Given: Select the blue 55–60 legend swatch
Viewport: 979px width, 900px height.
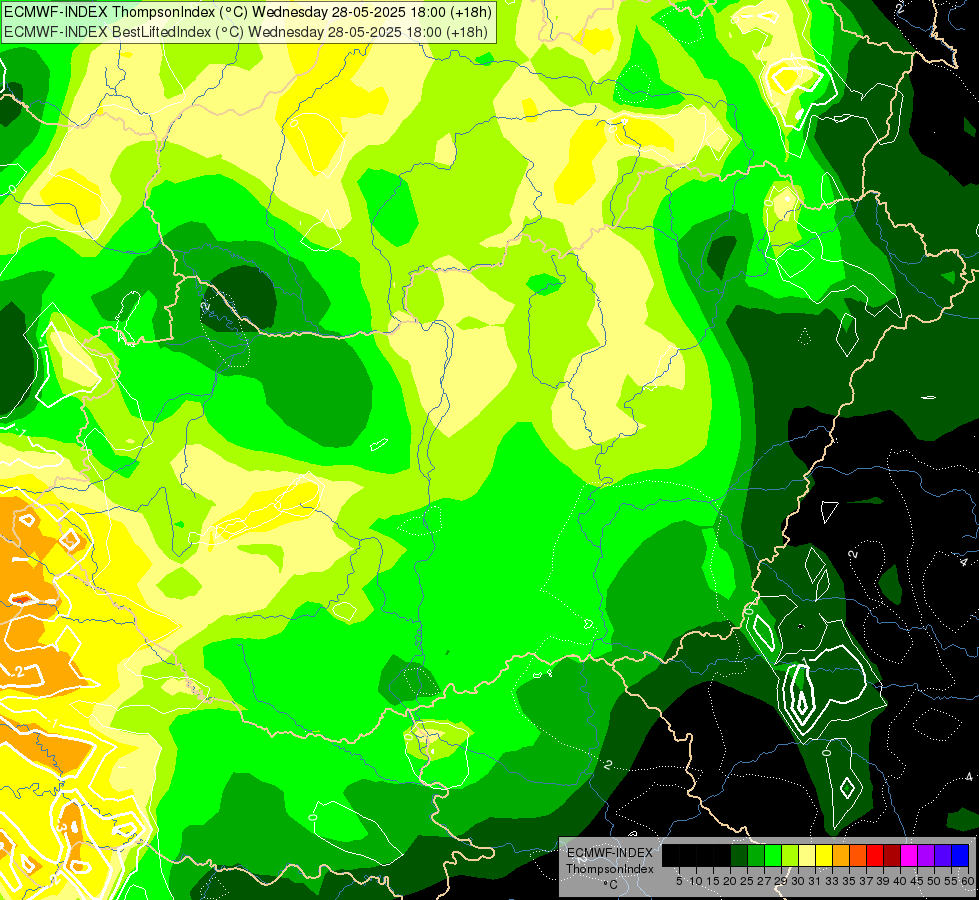Looking at the screenshot, I should pos(960,856).
